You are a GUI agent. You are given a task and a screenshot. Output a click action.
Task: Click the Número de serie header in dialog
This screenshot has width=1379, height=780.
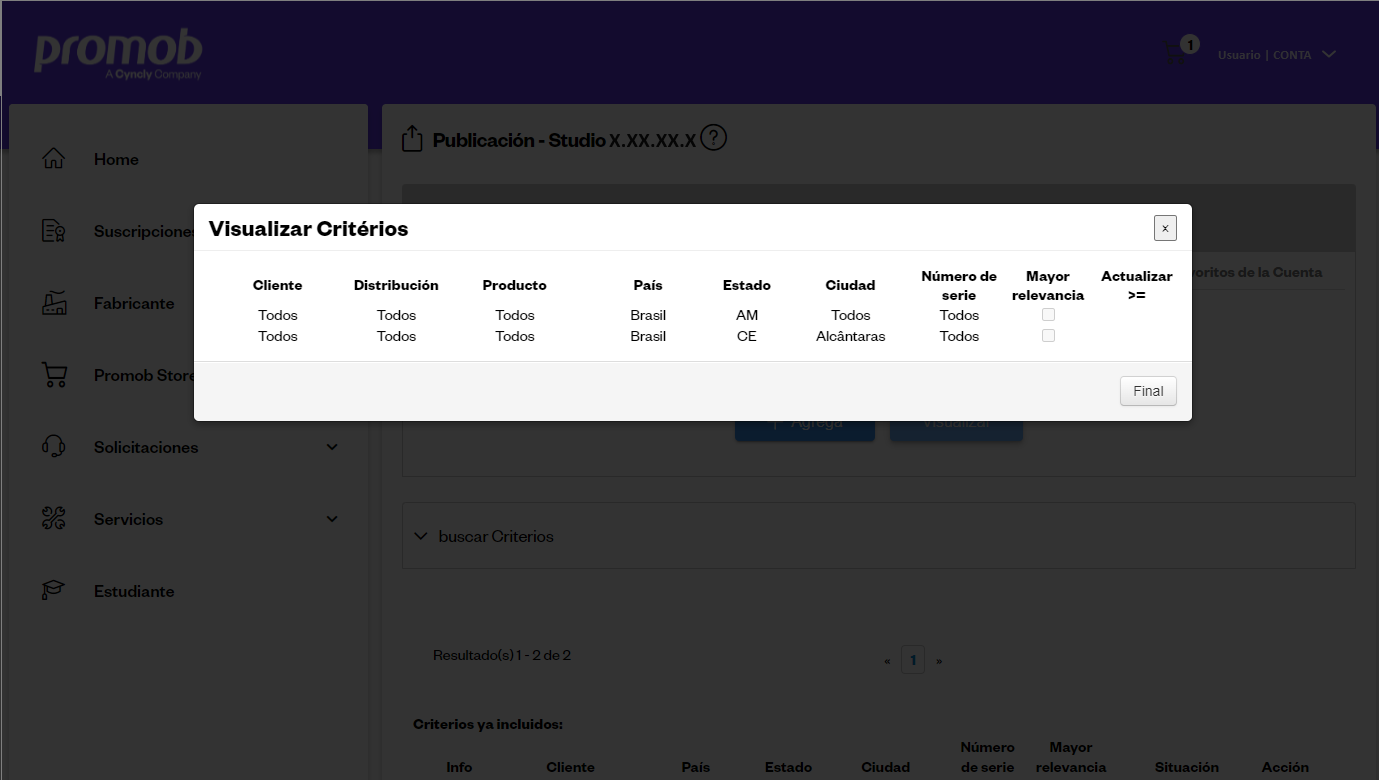click(959, 285)
